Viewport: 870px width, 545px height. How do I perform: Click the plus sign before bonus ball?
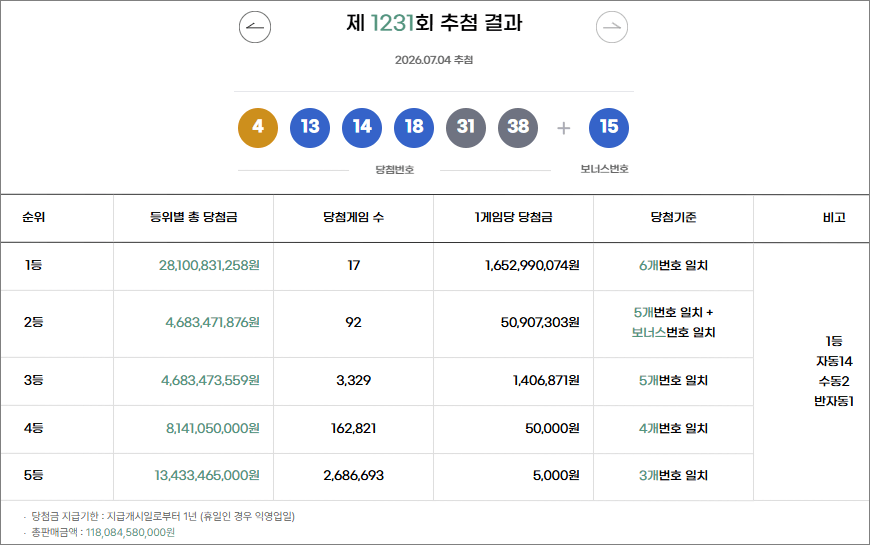click(x=563, y=128)
